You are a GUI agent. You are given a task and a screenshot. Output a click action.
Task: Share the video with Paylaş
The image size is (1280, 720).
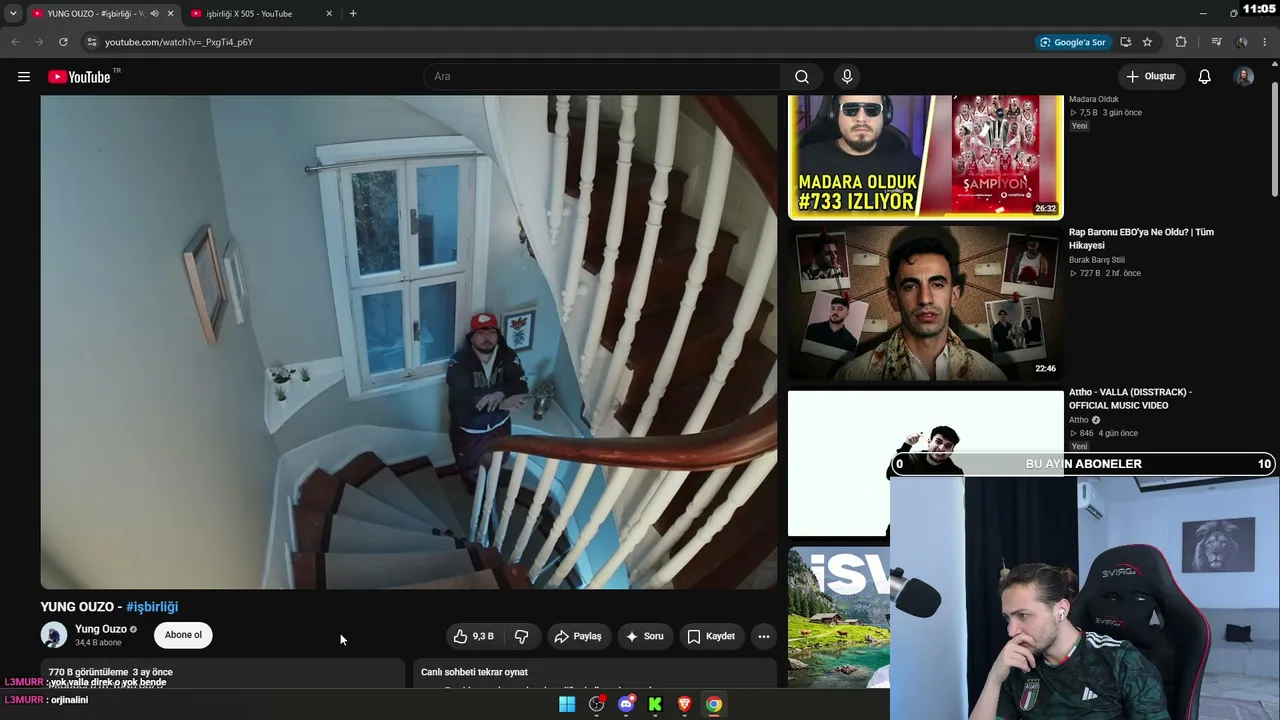578,636
